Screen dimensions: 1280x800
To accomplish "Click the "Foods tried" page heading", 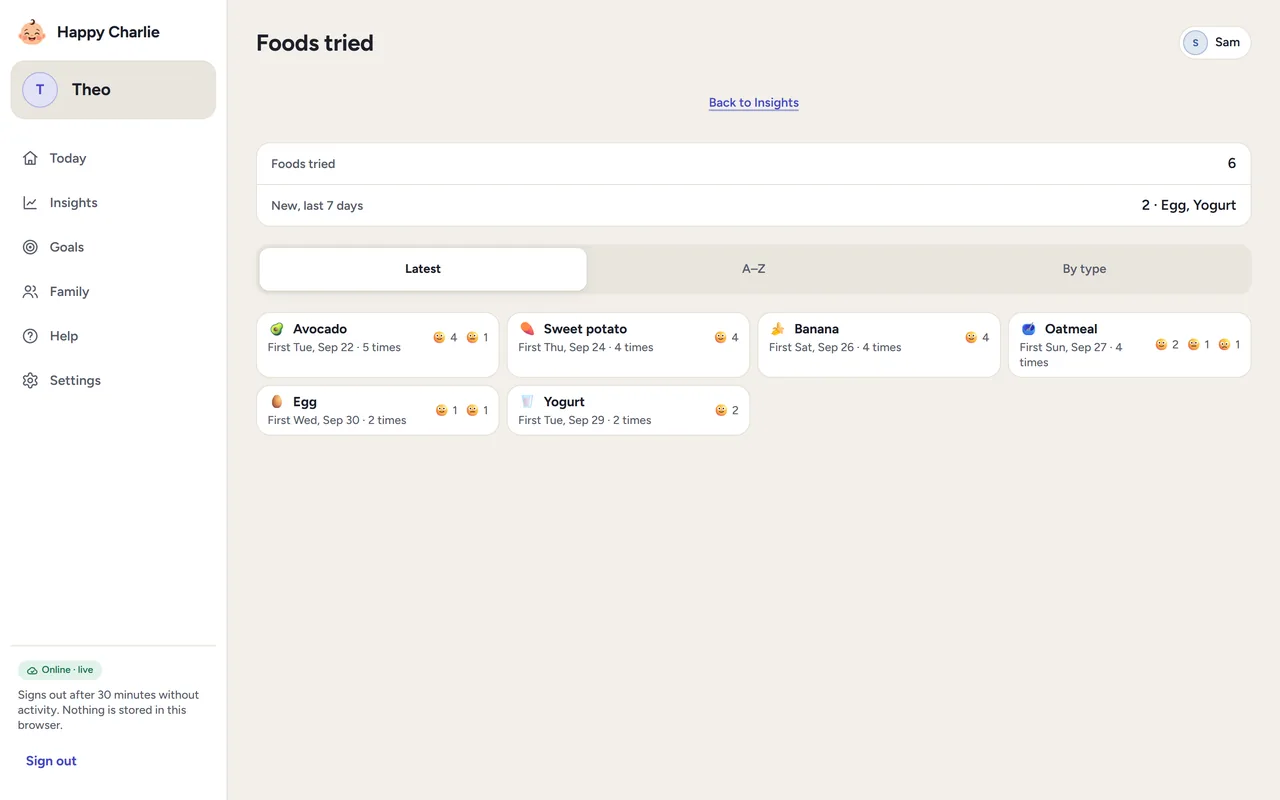I will pyautogui.click(x=315, y=43).
